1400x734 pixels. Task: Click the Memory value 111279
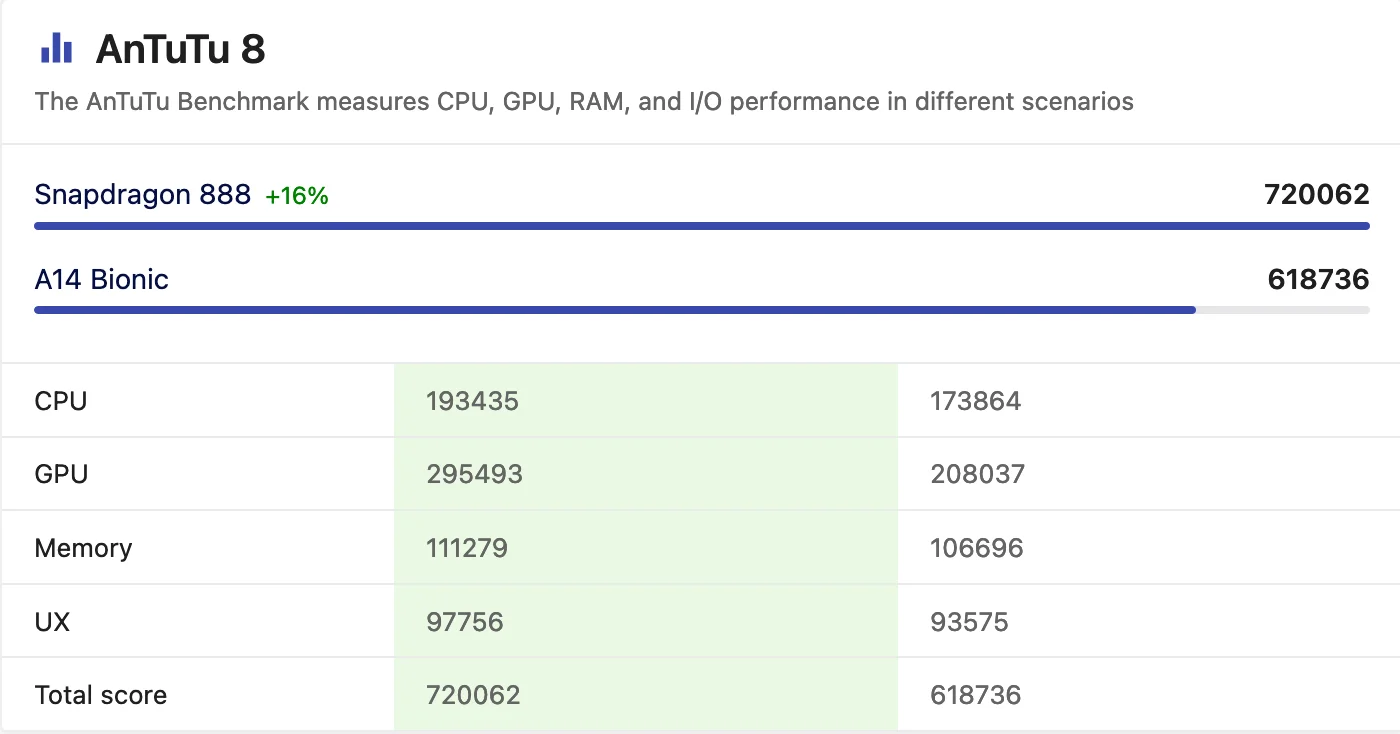pyautogui.click(x=467, y=548)
